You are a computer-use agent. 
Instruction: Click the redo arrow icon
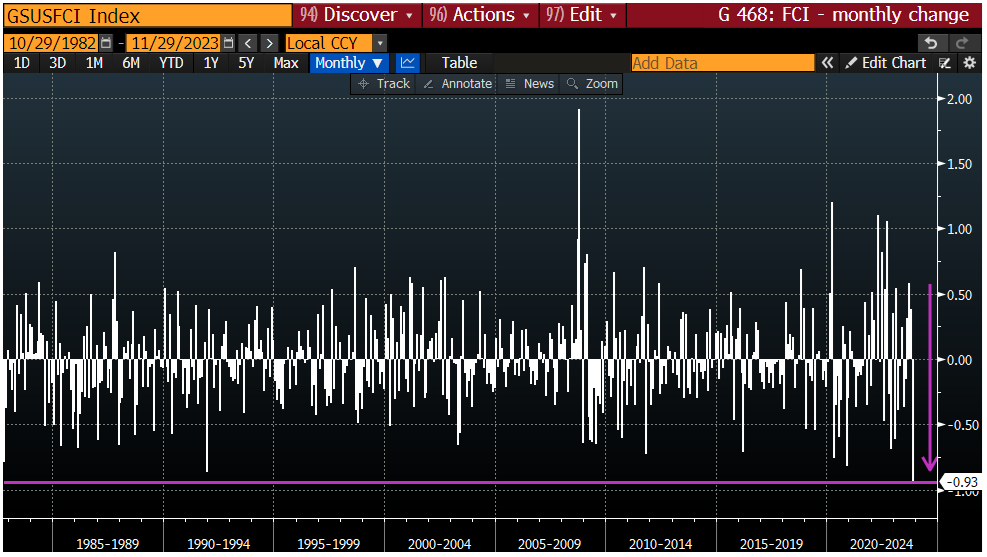[x=962, y=43]
